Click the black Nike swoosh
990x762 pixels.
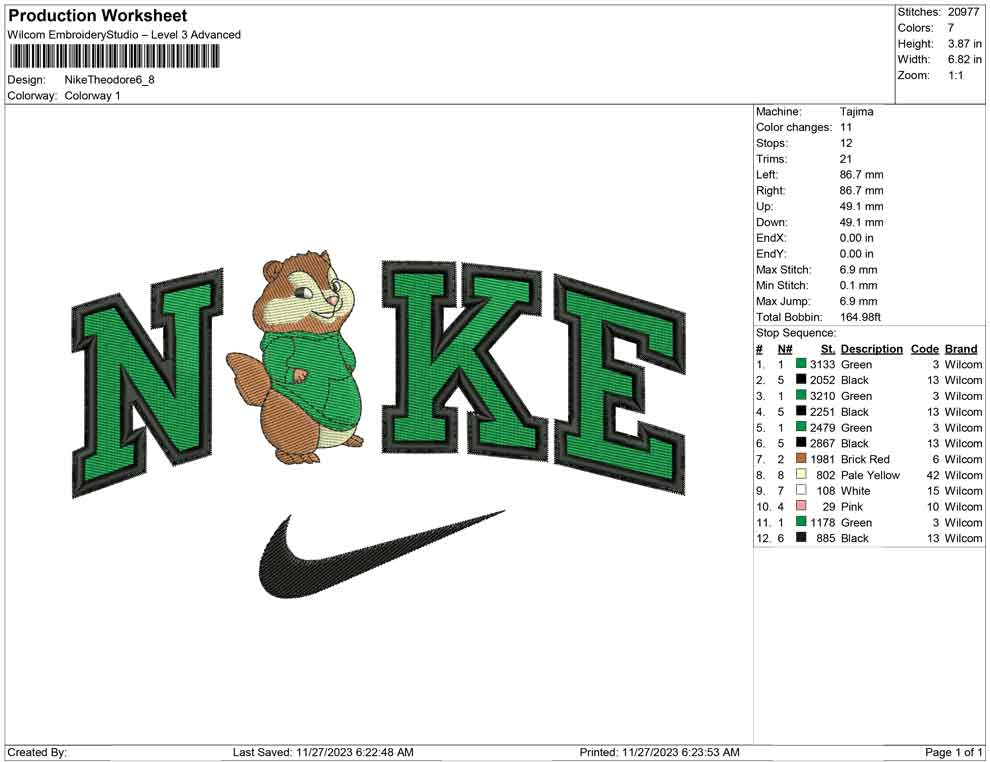tap(381, 554)
